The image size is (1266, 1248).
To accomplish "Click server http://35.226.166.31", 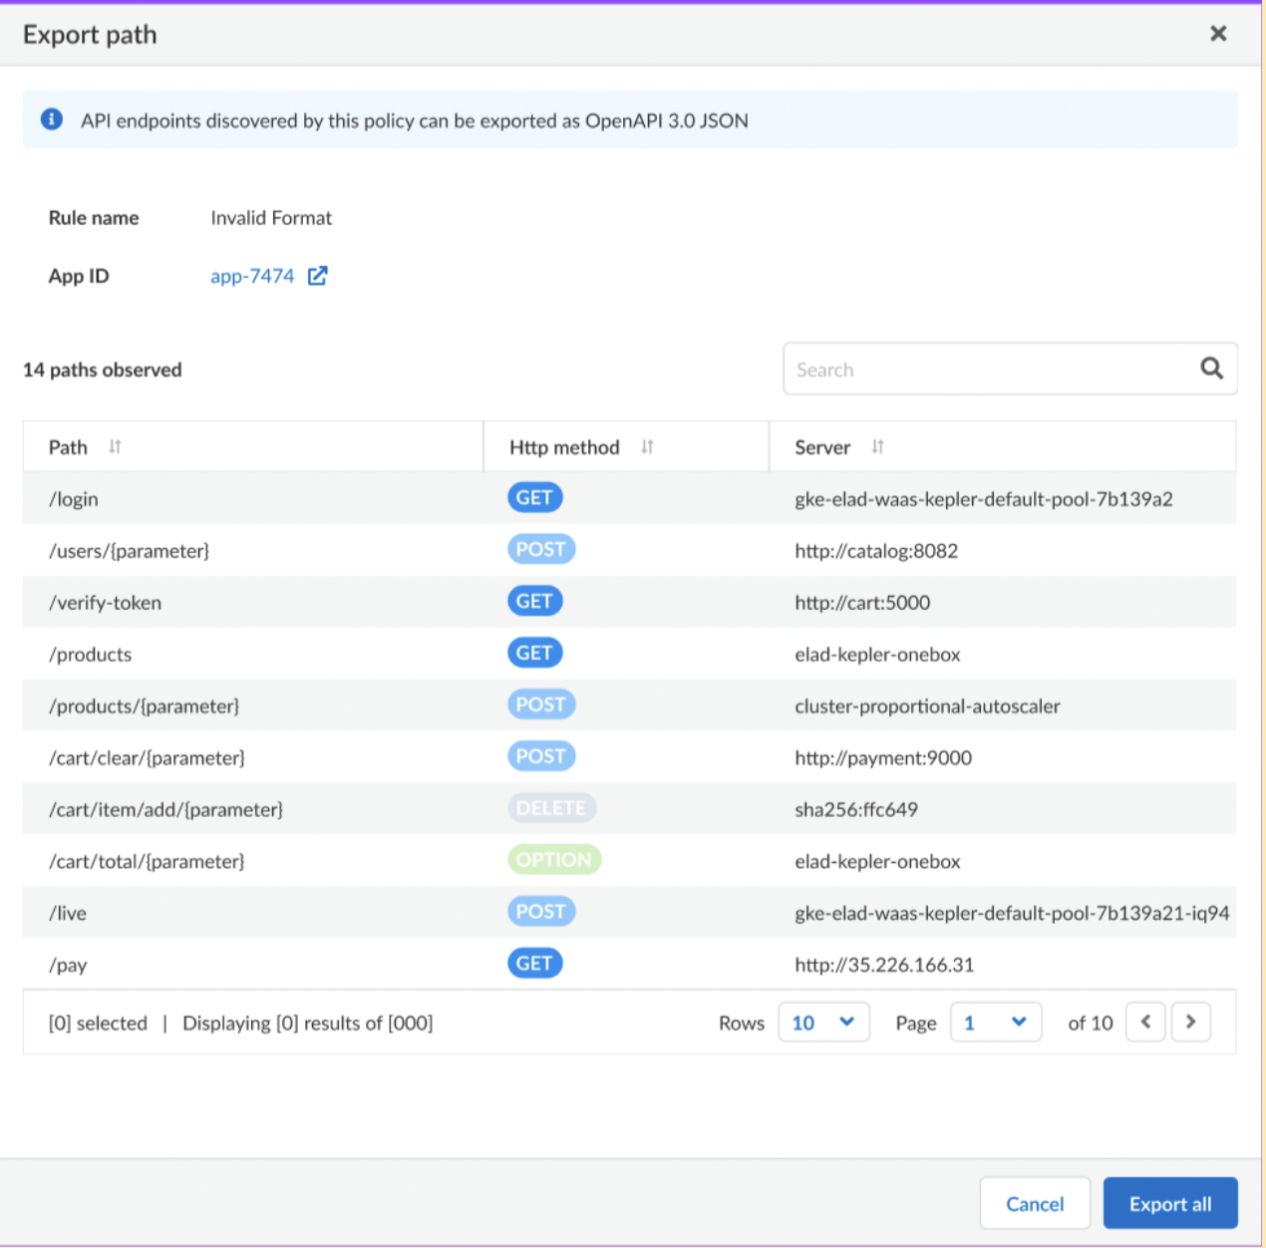I will tap(884, 966).
